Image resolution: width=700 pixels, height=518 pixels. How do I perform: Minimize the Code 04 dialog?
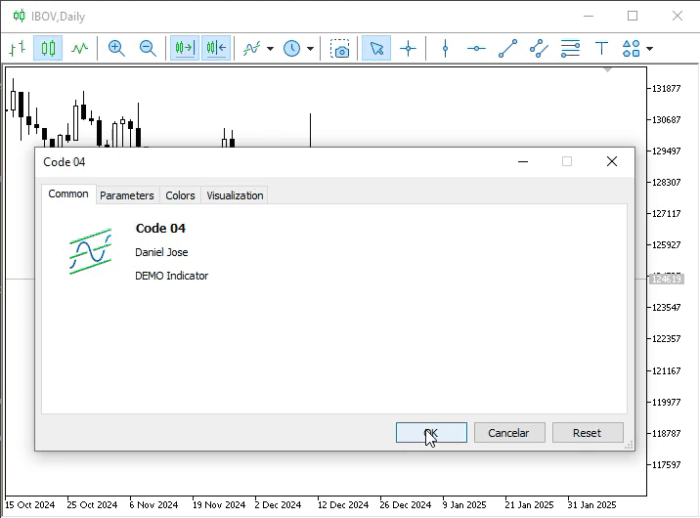coord(523,161)
